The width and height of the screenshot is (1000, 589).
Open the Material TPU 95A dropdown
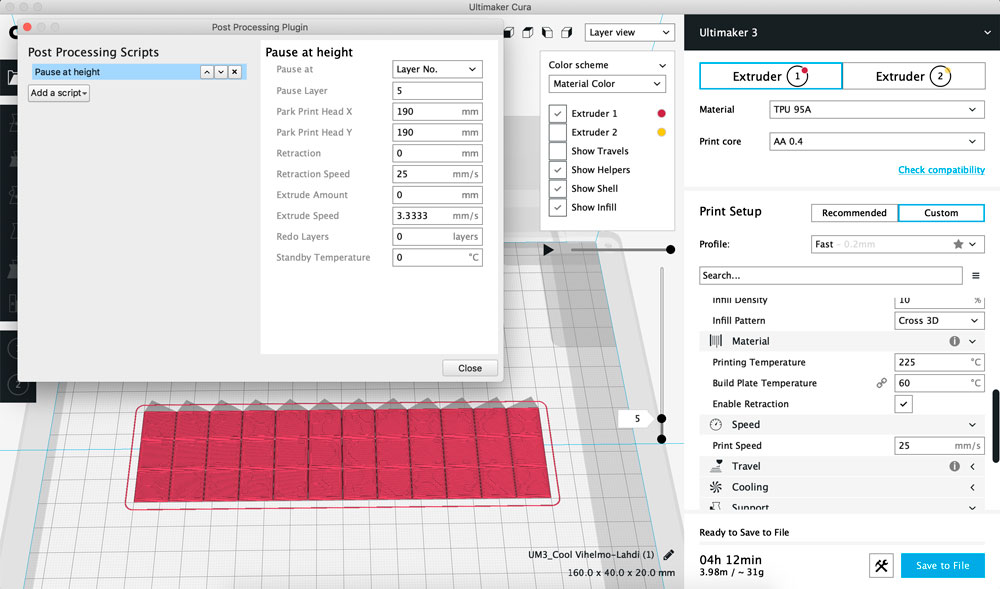pos(876,110)
